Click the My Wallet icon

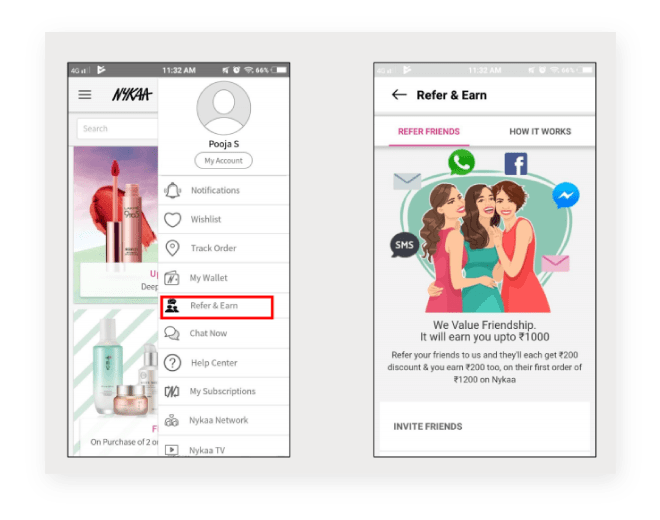coord(172,277)
